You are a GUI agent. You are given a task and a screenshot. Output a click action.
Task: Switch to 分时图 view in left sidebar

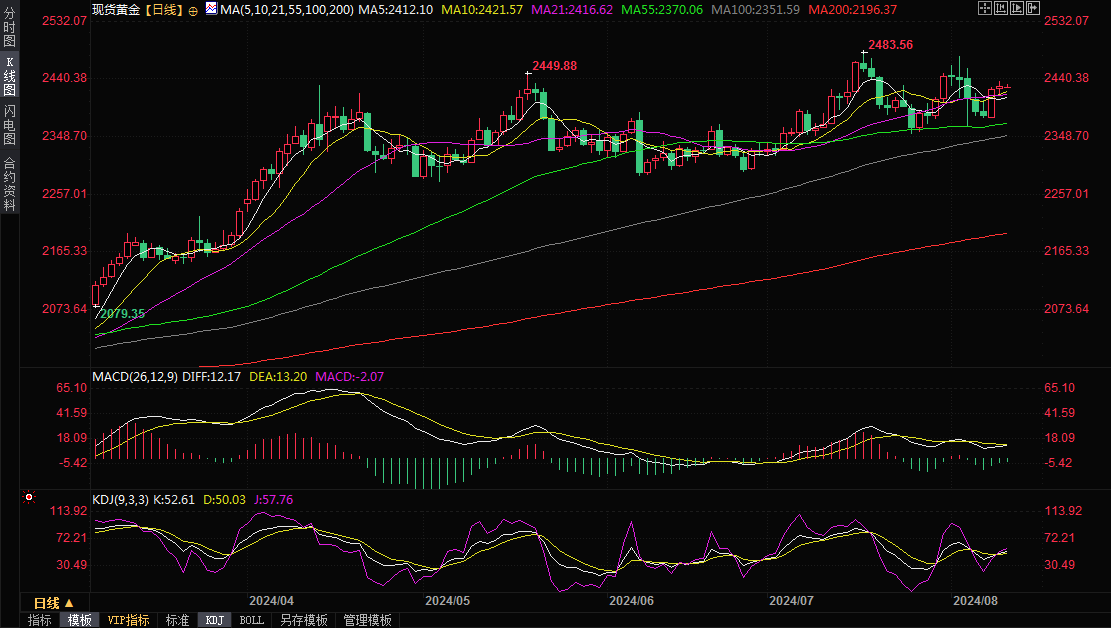point(9,30)
